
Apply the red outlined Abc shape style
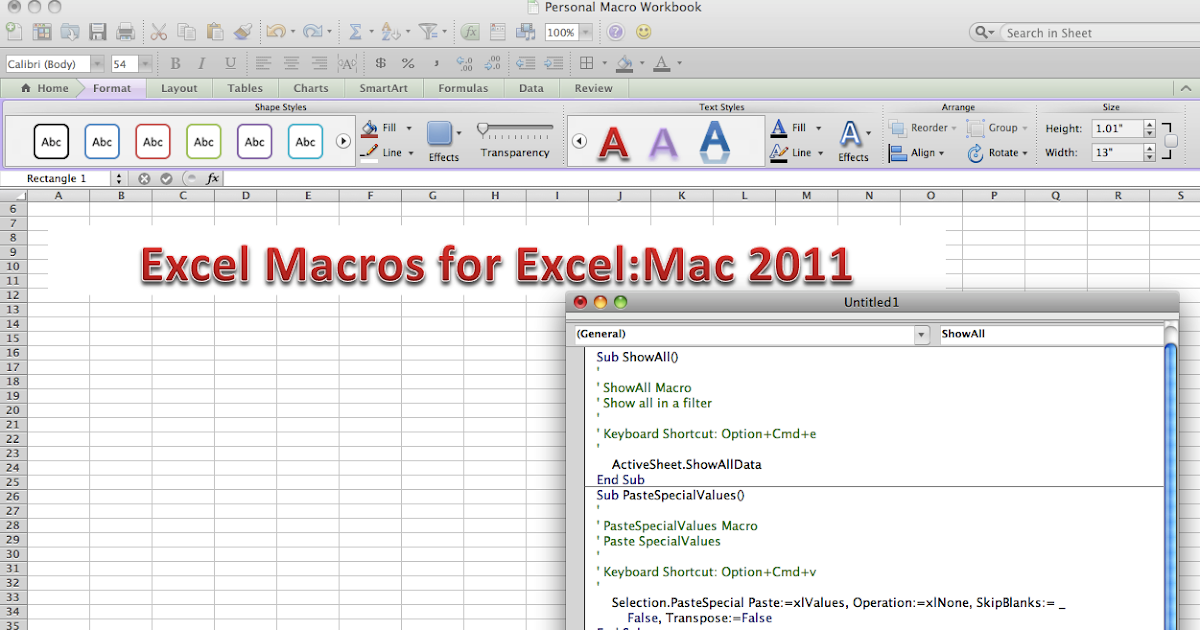pos(153,142)
